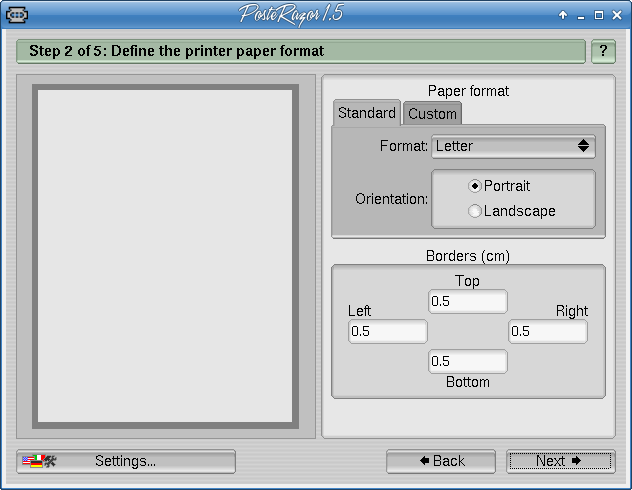Click the Right border input field

coord(548,331)
